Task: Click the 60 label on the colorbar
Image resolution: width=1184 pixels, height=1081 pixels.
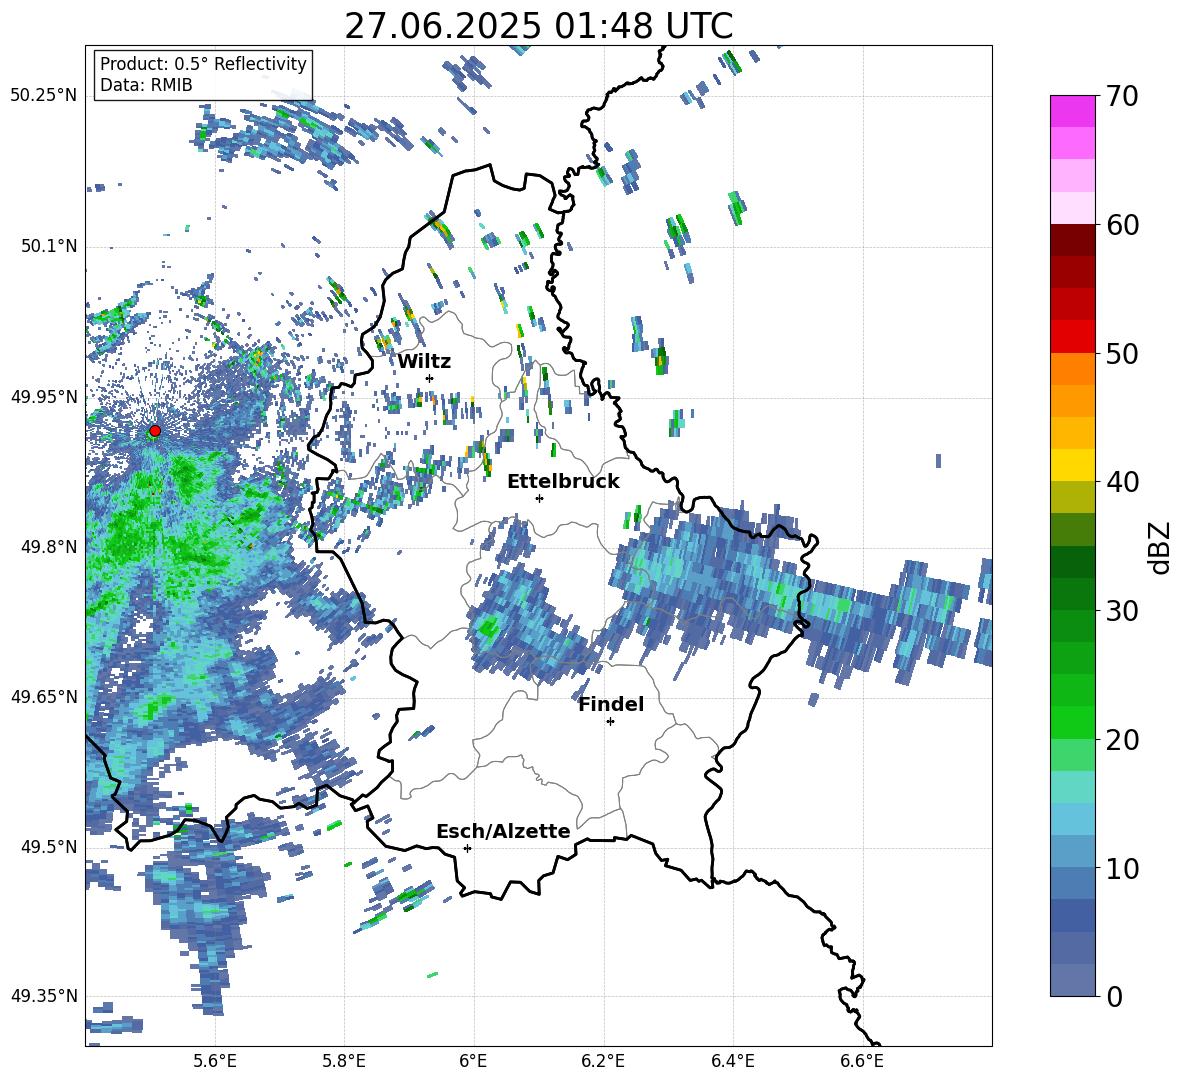Action: click(x=1121, y=225)
